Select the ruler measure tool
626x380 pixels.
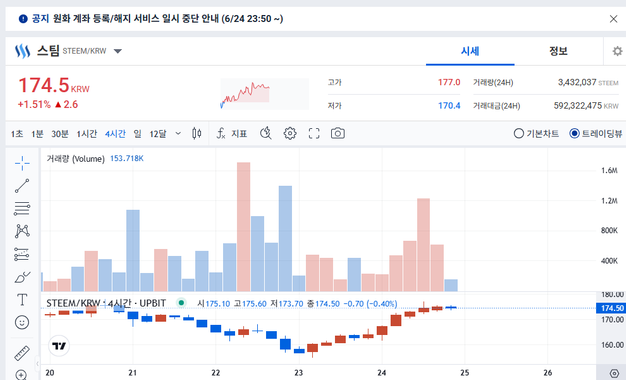(x=22, y=353)
